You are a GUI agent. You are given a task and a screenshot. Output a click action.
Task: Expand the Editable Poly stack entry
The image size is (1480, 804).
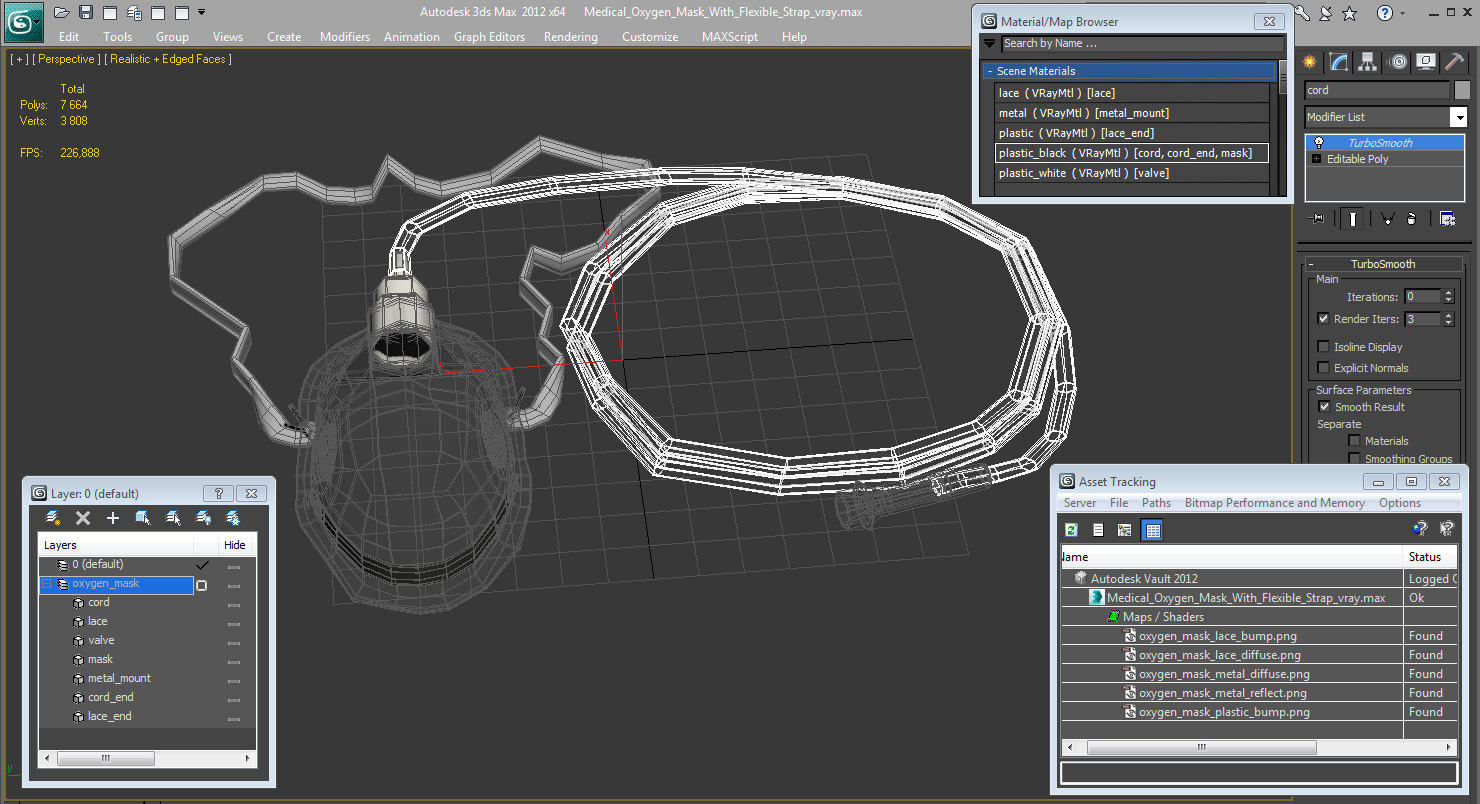[x=1316, y=159]
